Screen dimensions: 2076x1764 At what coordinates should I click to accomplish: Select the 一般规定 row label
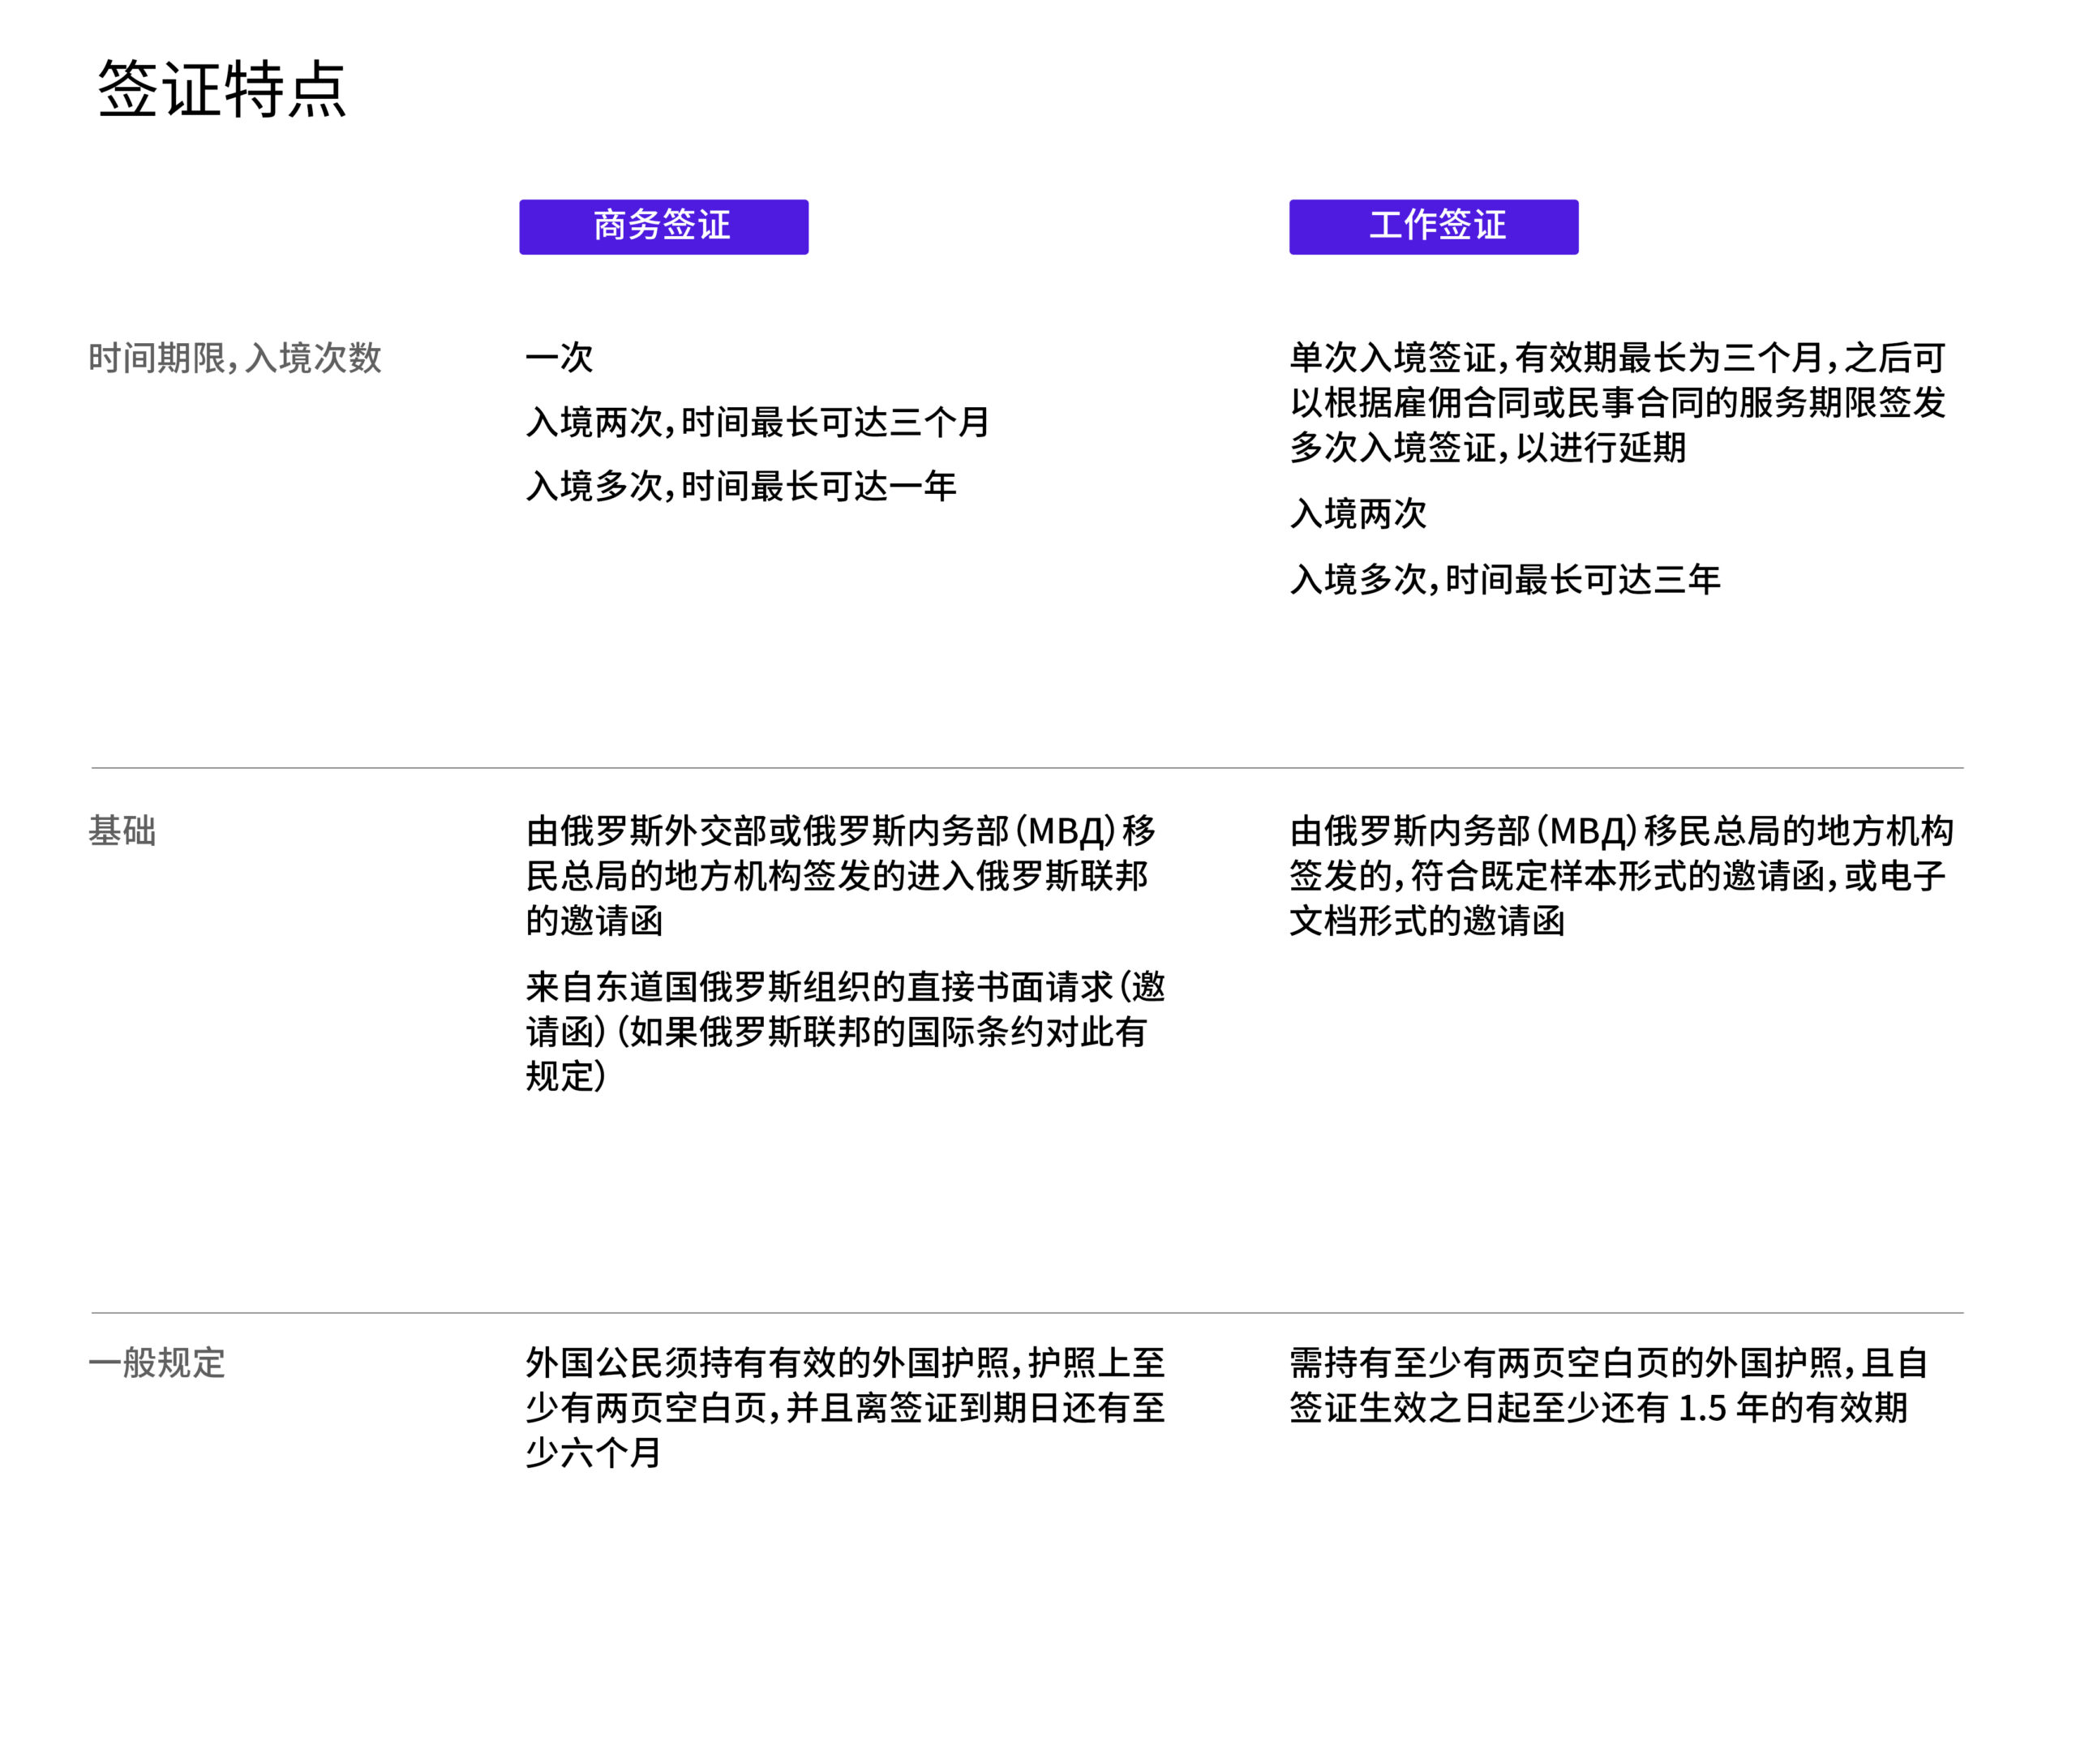pos(157,1363)
